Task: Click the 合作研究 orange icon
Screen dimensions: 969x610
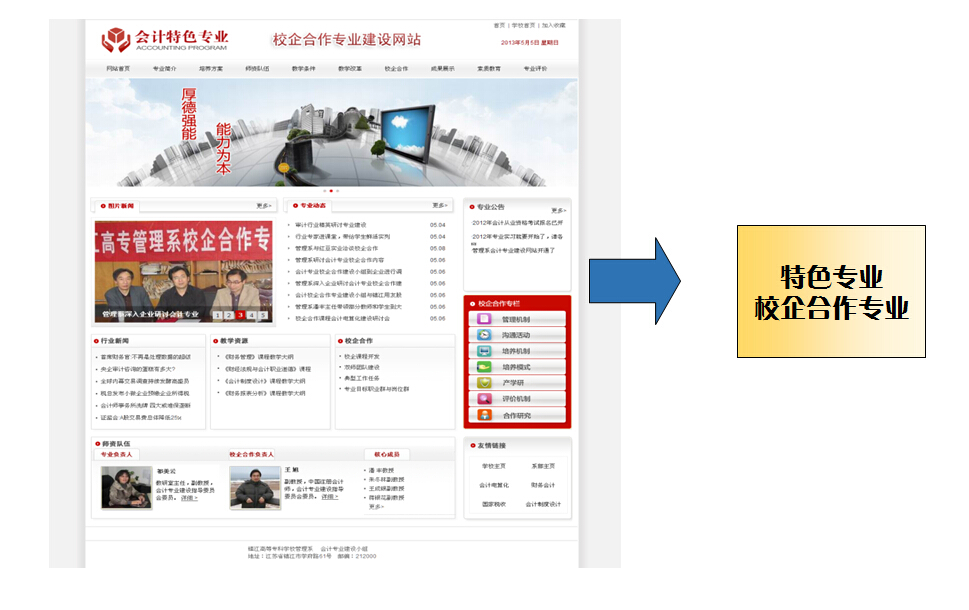Action: tap(484, 415)
